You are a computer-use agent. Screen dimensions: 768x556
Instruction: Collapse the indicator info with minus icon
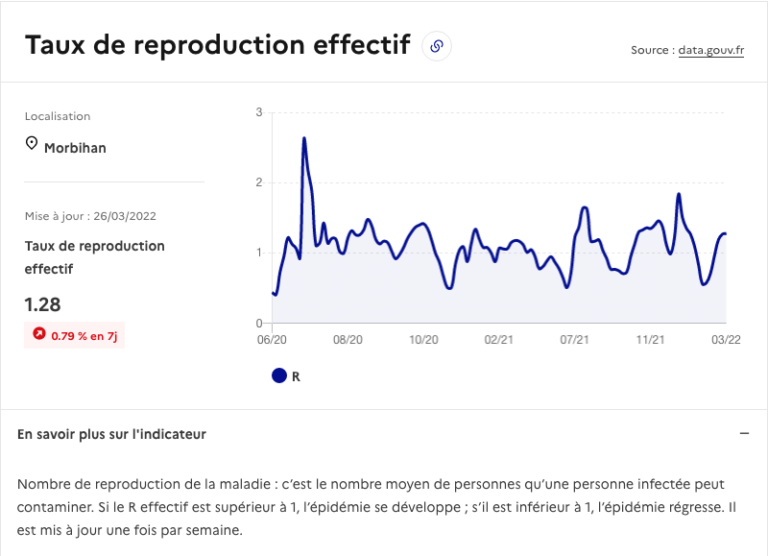click(744, 434)
